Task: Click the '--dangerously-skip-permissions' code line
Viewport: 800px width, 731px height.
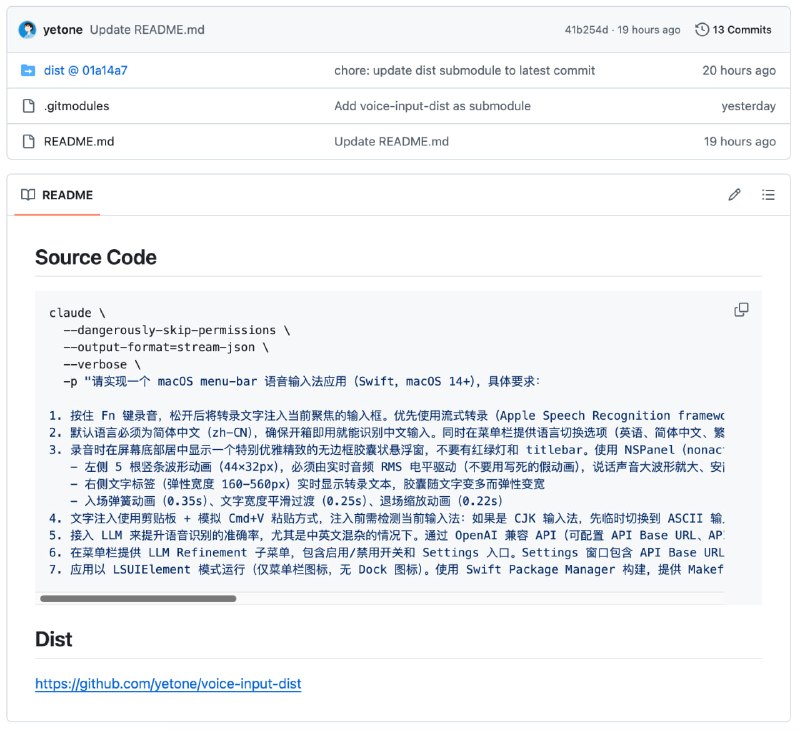Action: point(177,330)
